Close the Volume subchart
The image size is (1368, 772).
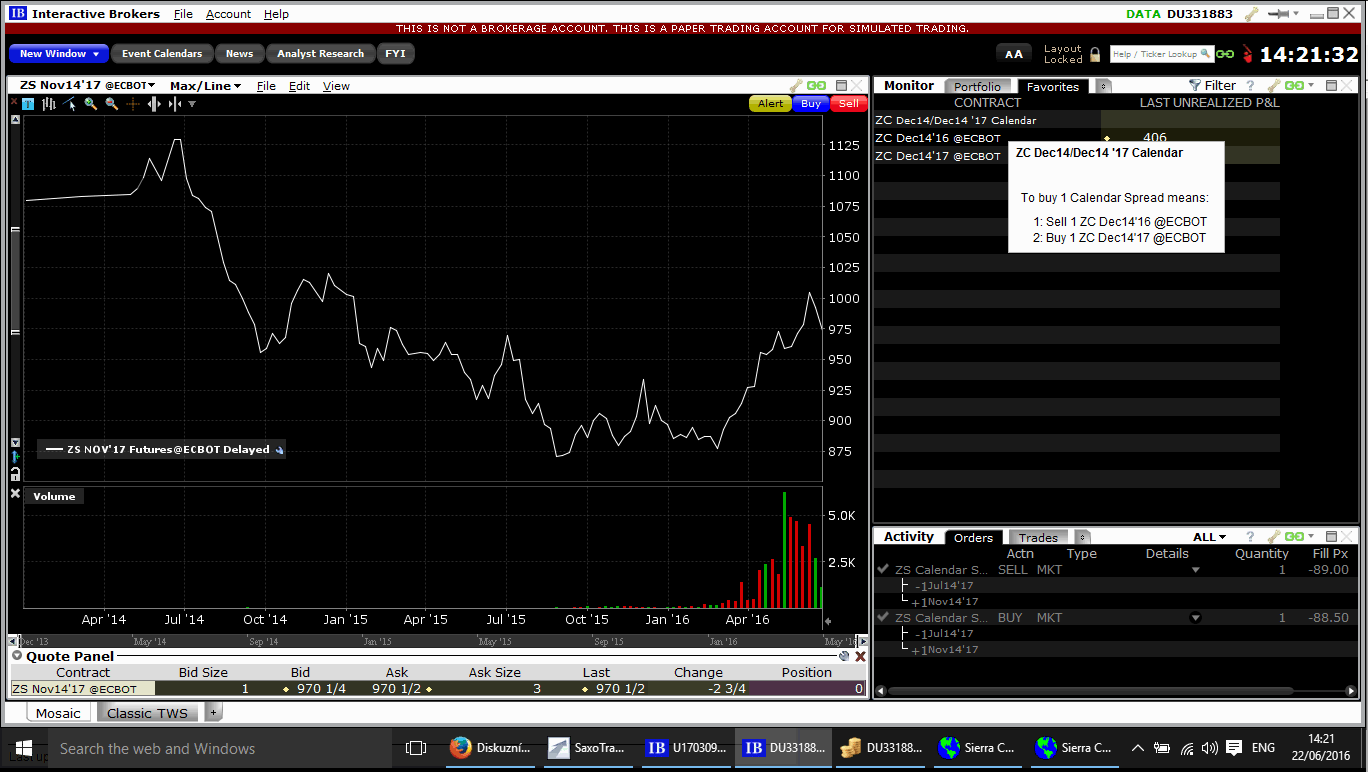click(15, 494)
